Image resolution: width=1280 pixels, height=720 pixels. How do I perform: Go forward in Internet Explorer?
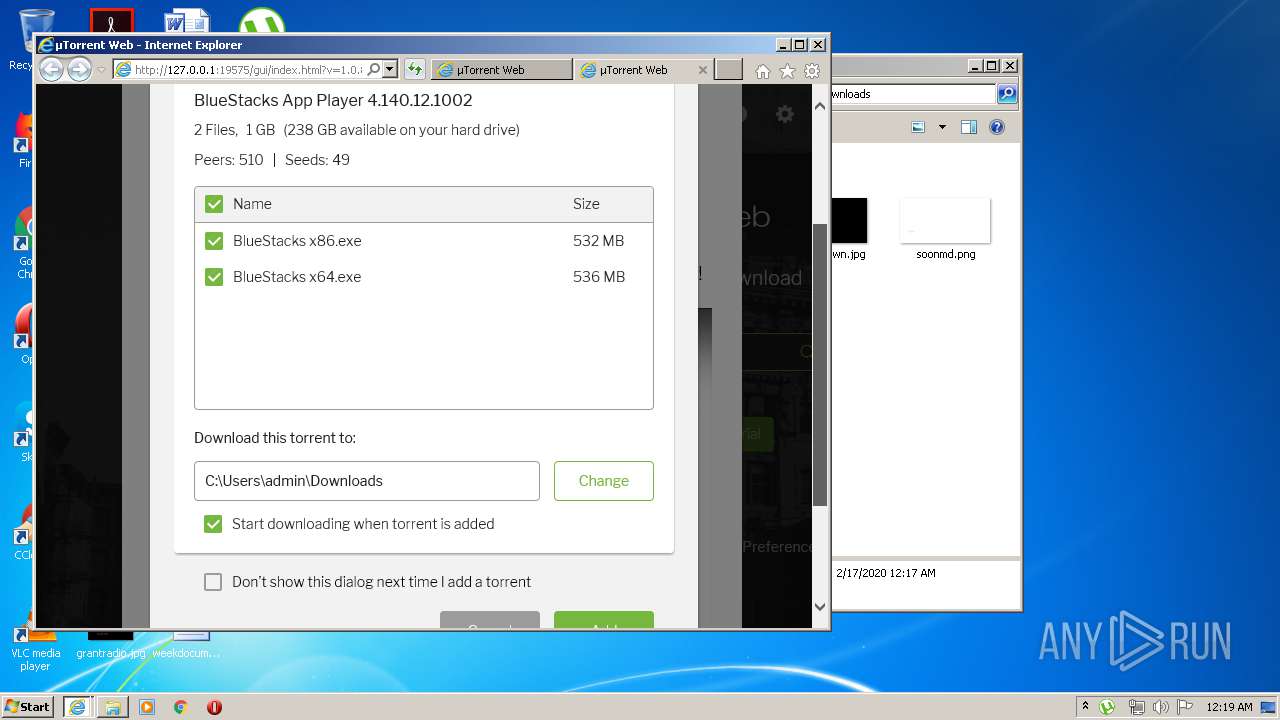[x=79, y=69]
